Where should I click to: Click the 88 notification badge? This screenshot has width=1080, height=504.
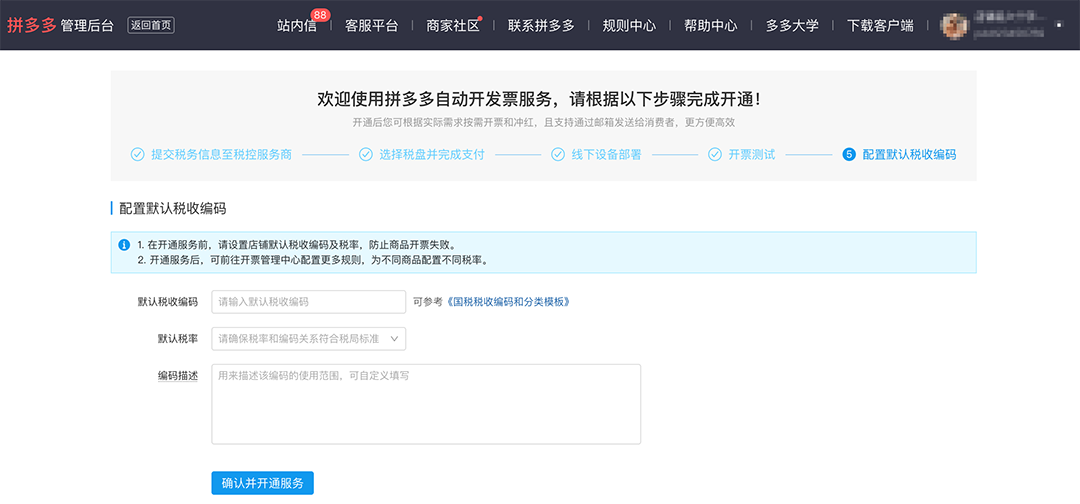click(x=320, y=14)
